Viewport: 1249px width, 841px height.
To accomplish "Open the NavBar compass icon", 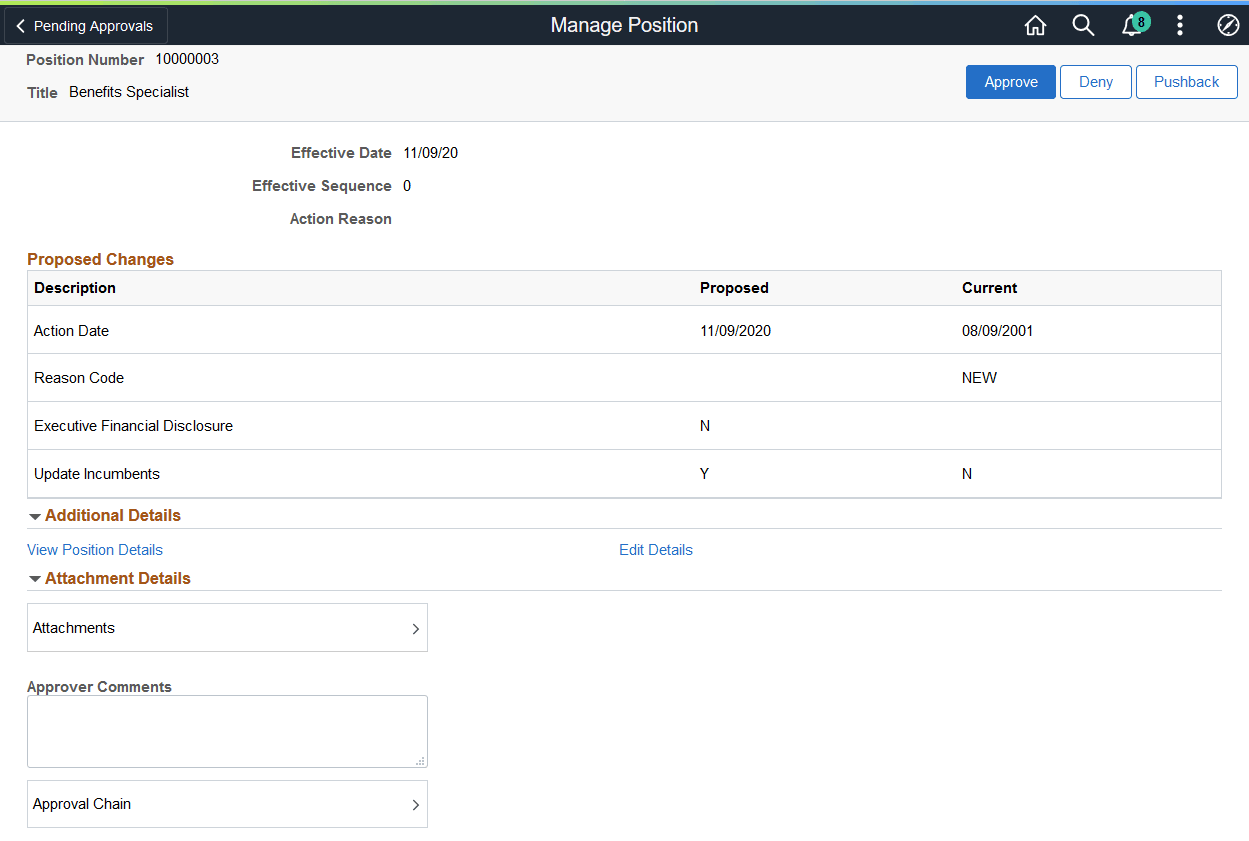I will coord(1228,25).
